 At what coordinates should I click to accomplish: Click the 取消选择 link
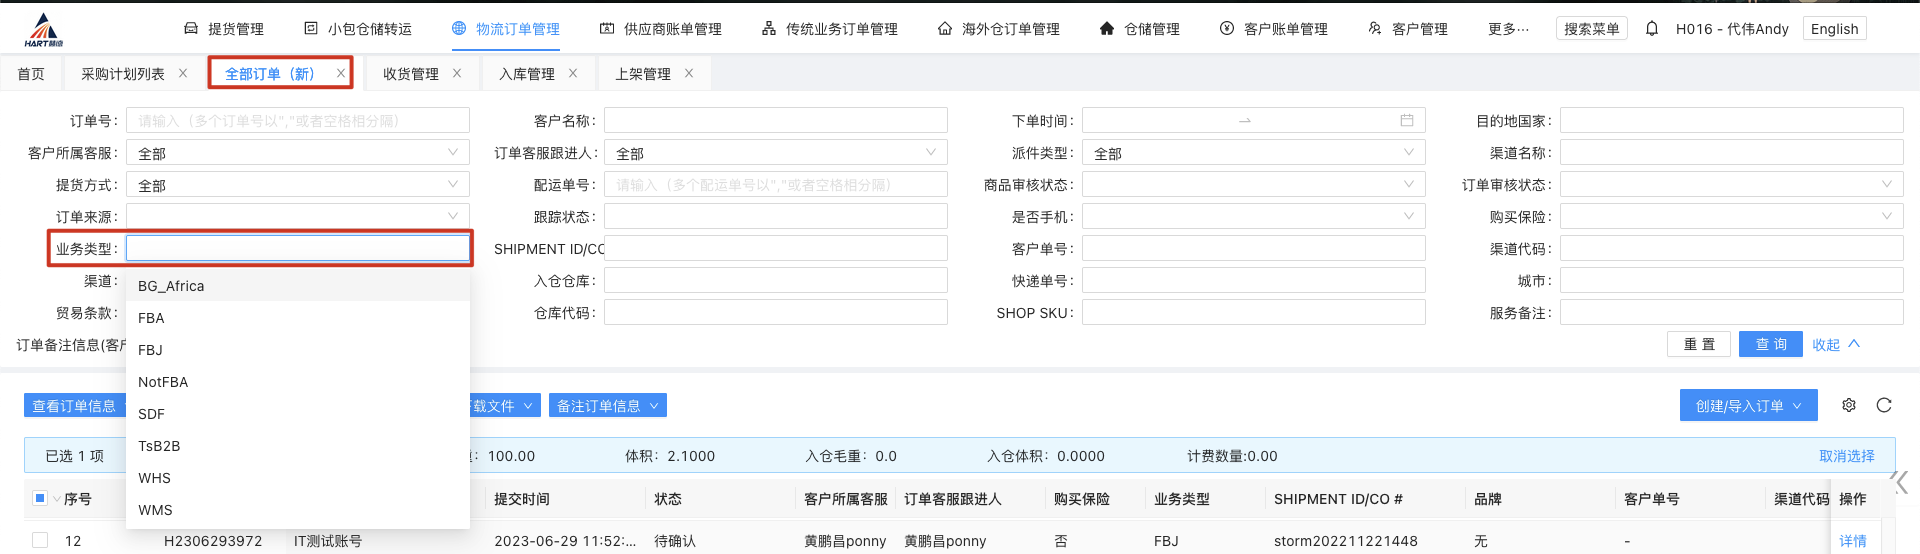coord(1846,456)
